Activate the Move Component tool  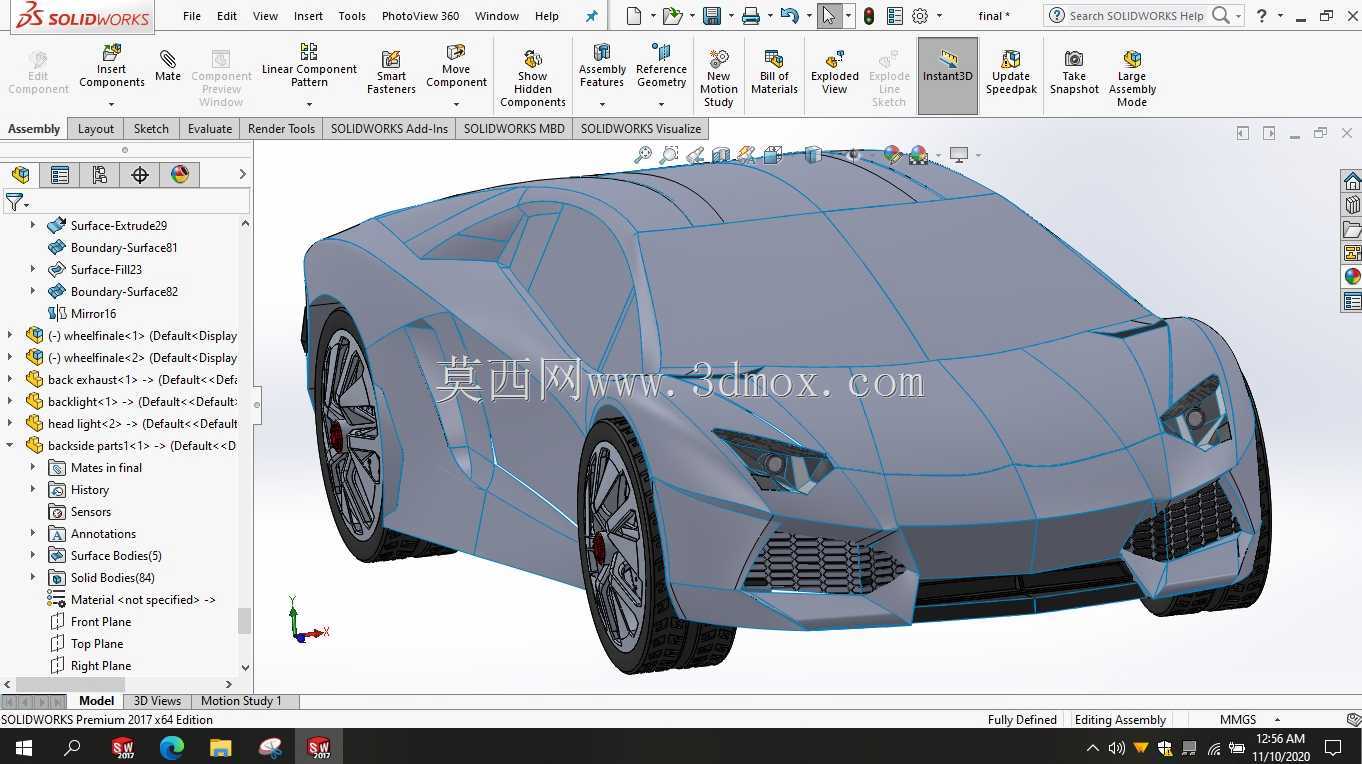(x=456, y=65)
